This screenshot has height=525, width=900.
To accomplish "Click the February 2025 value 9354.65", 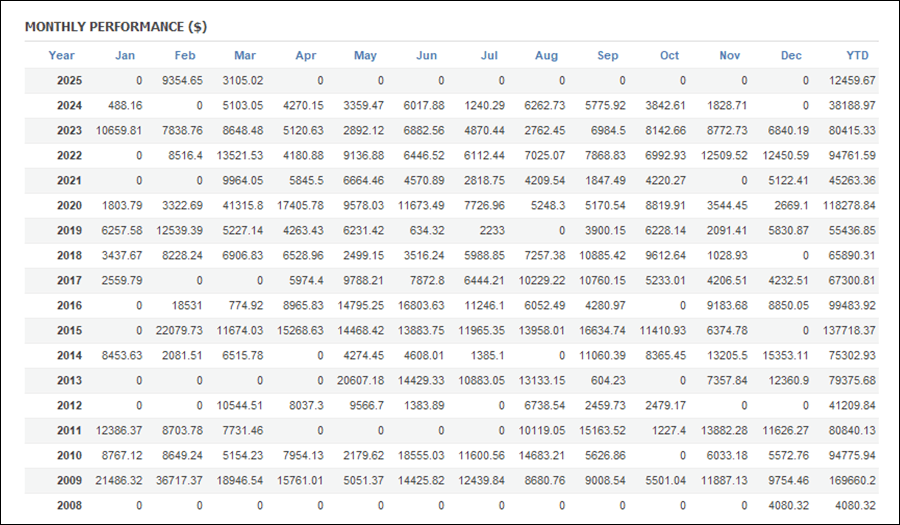I will pos(182,81).
